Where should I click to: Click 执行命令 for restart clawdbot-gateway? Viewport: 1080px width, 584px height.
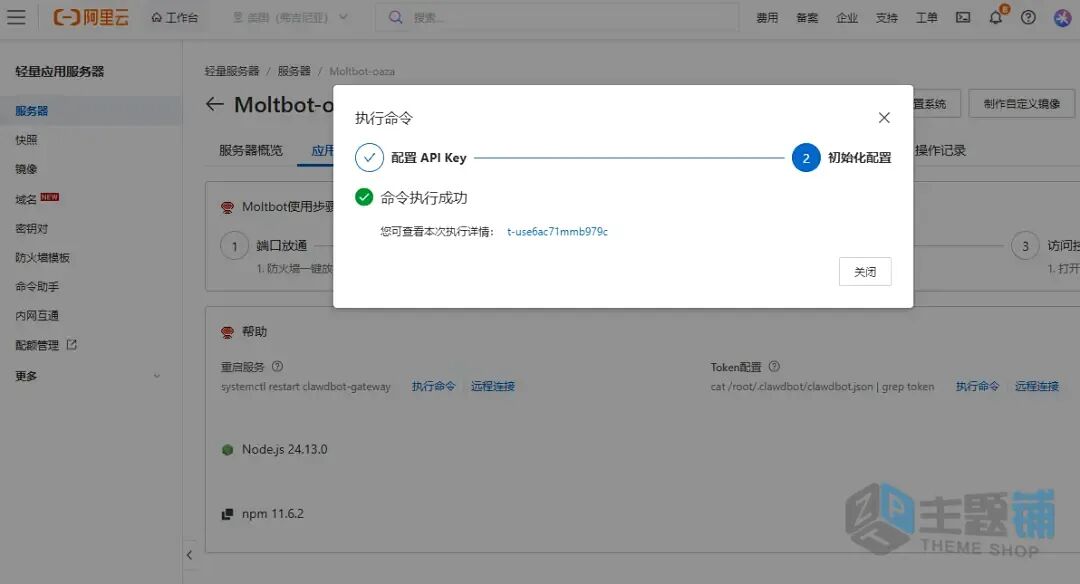tap(434, 386)
